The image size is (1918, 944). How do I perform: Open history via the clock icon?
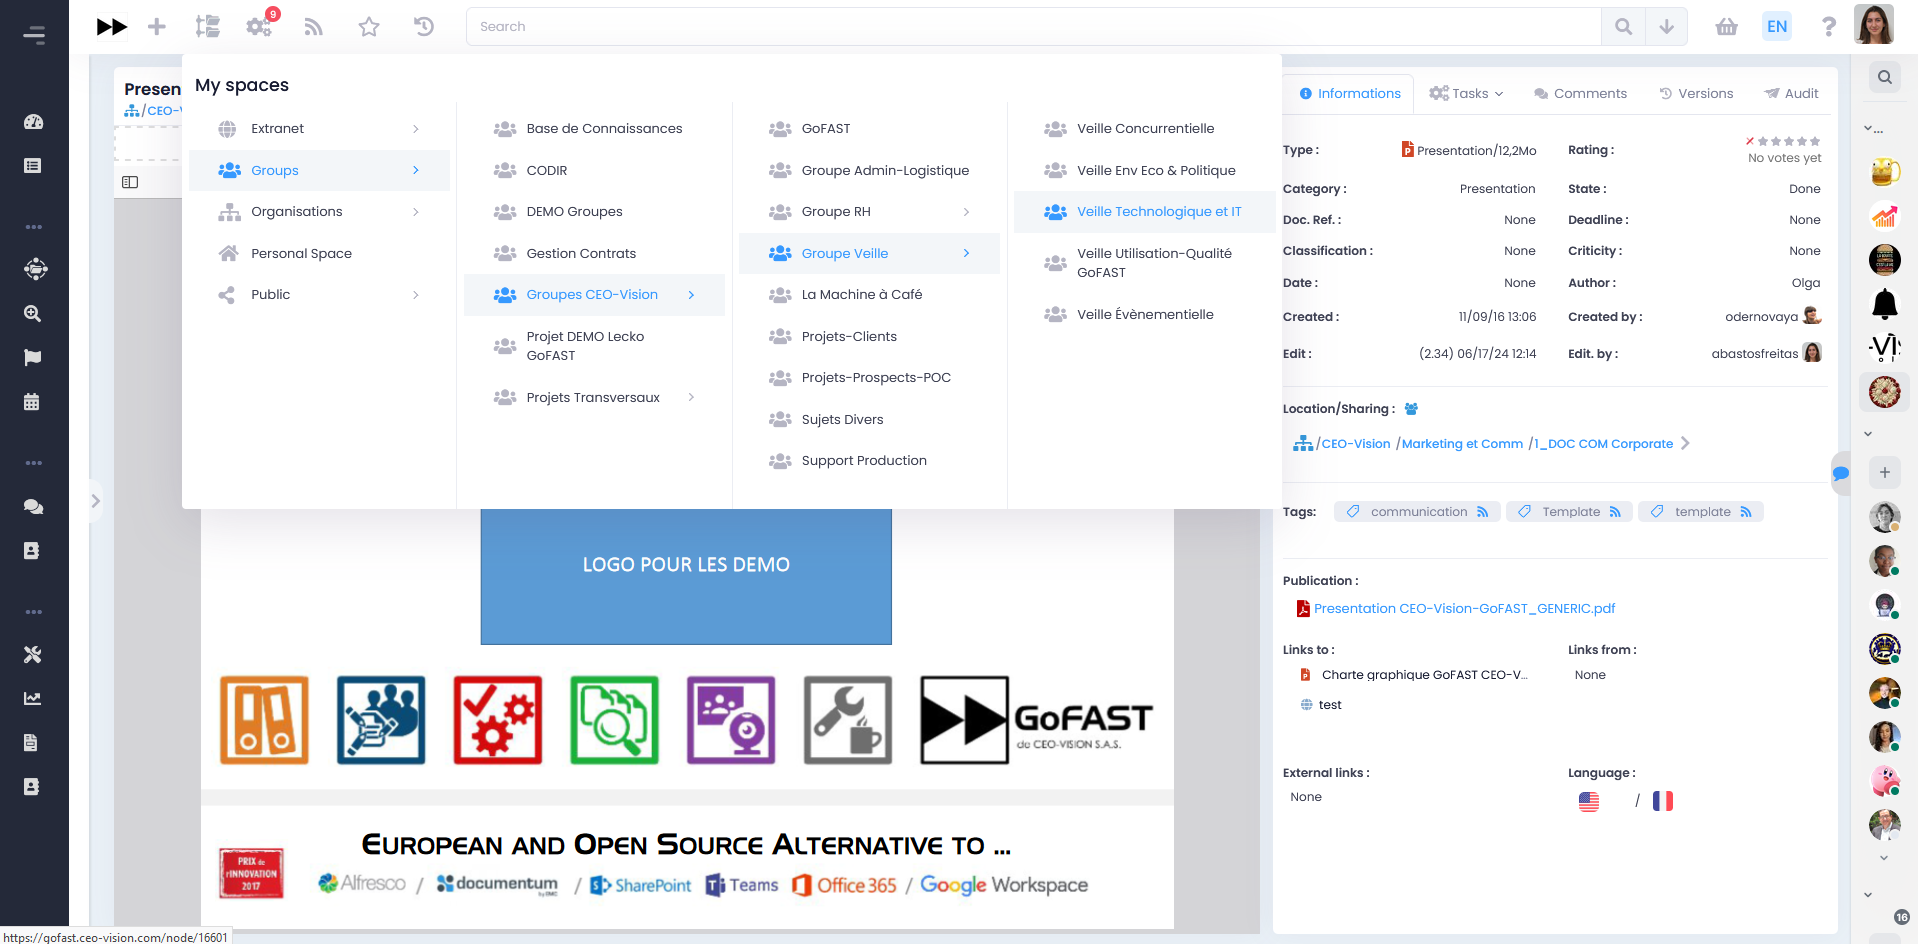coord(423,26)
